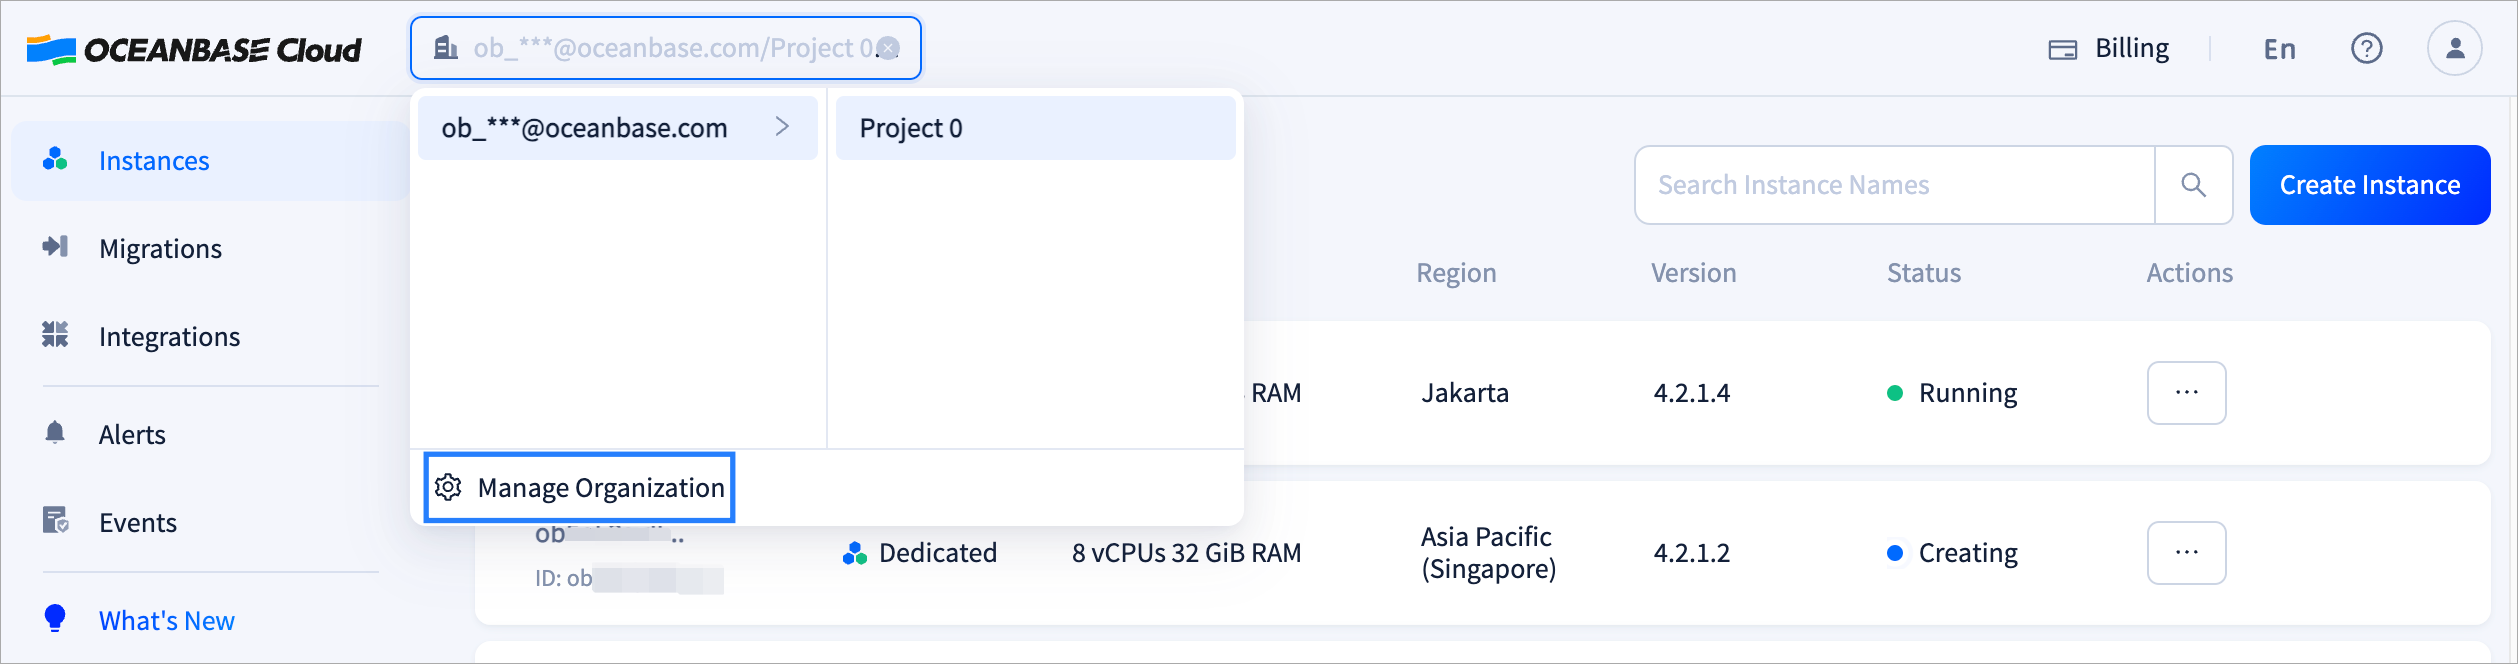The image size is (2518, 664).
Task: Click the Search Instance Names field
Action: click(1894, 185)
